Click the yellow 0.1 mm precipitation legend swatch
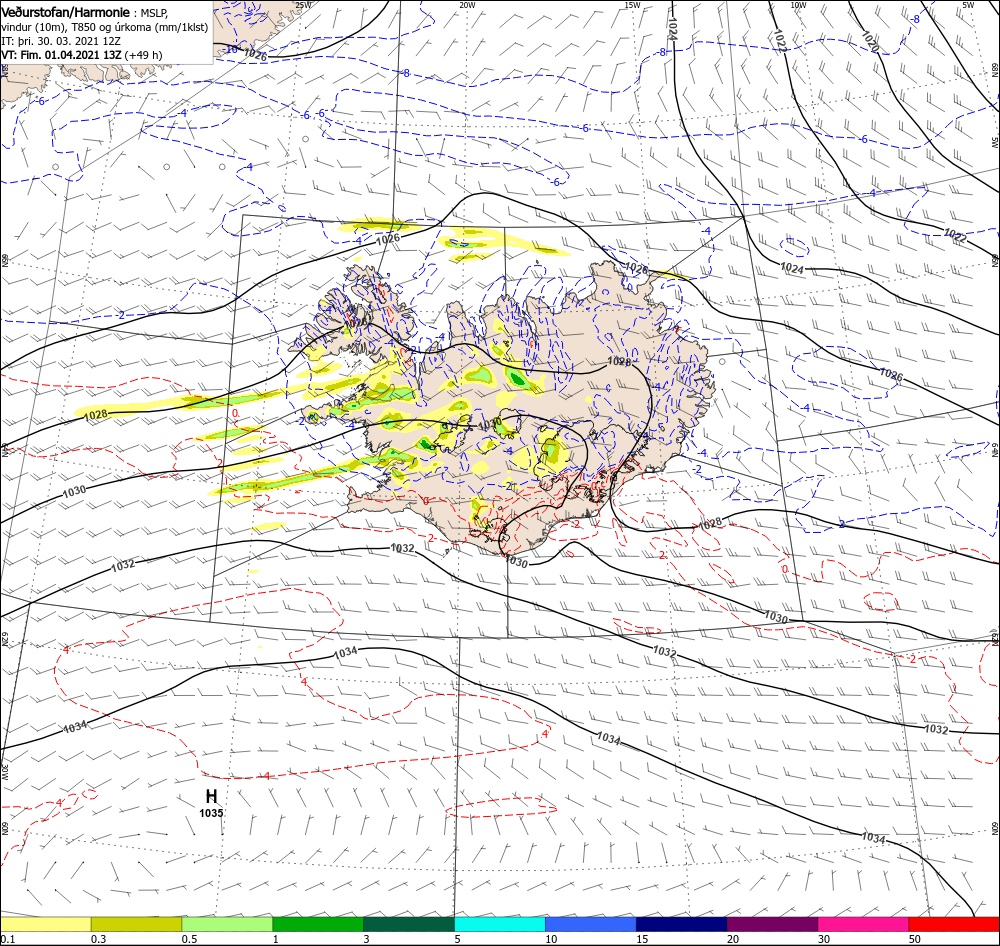 pos(45,924)
